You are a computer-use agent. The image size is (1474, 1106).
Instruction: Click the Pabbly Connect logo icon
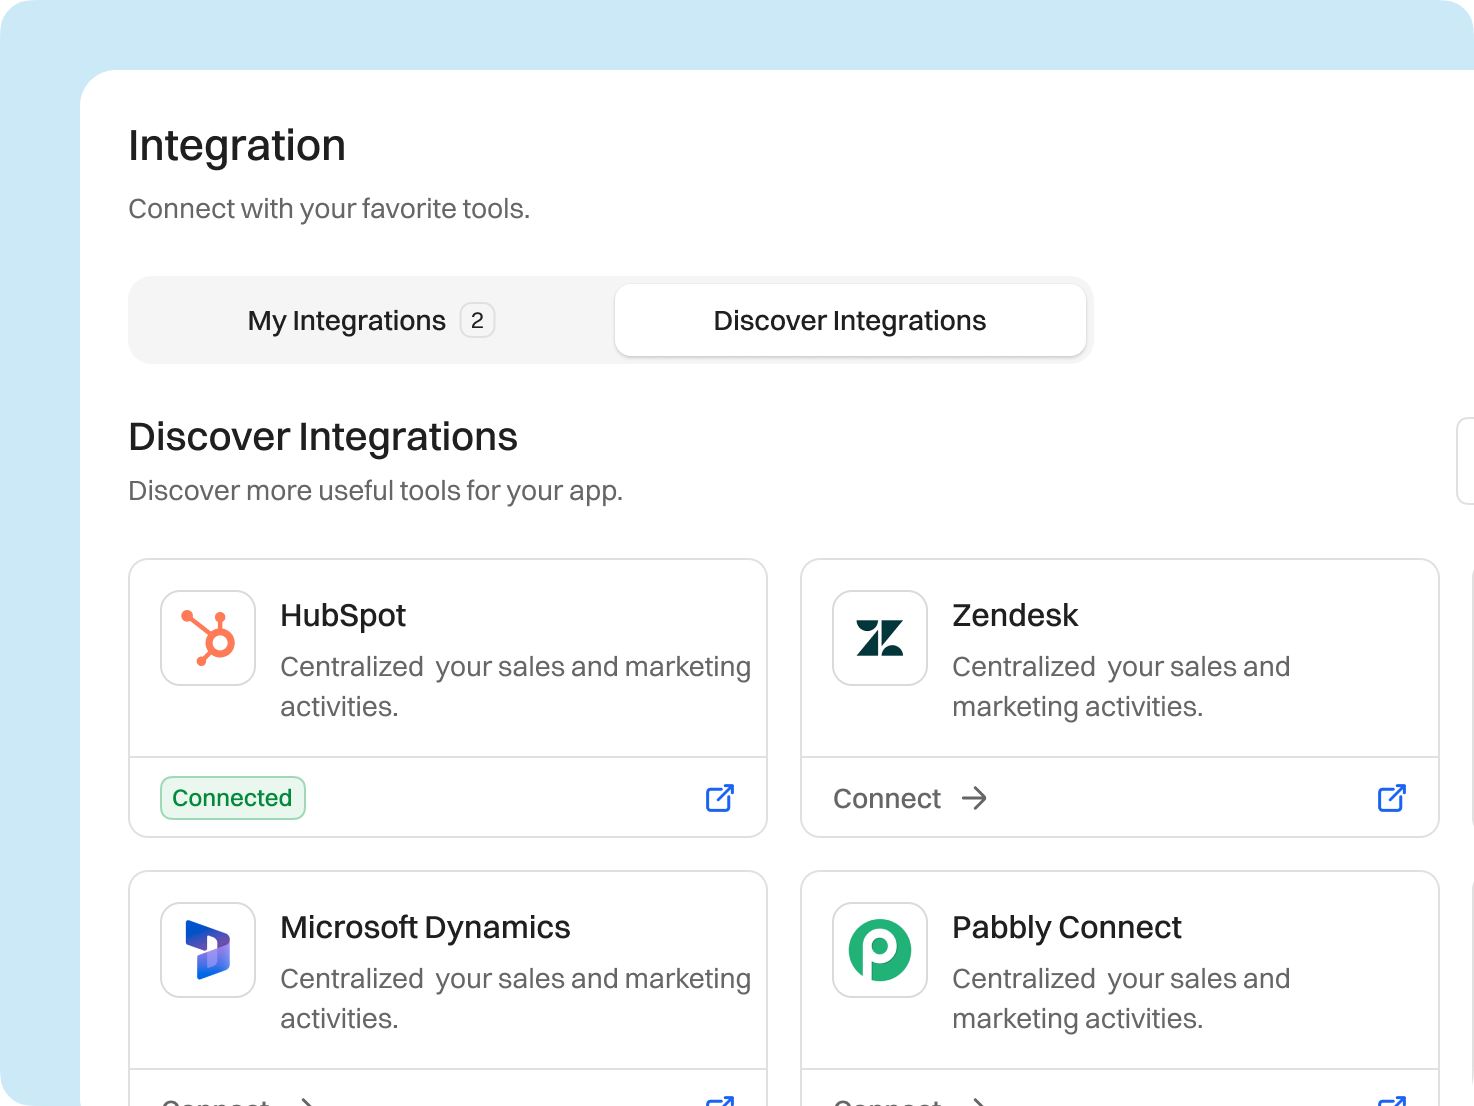(879, 950)
